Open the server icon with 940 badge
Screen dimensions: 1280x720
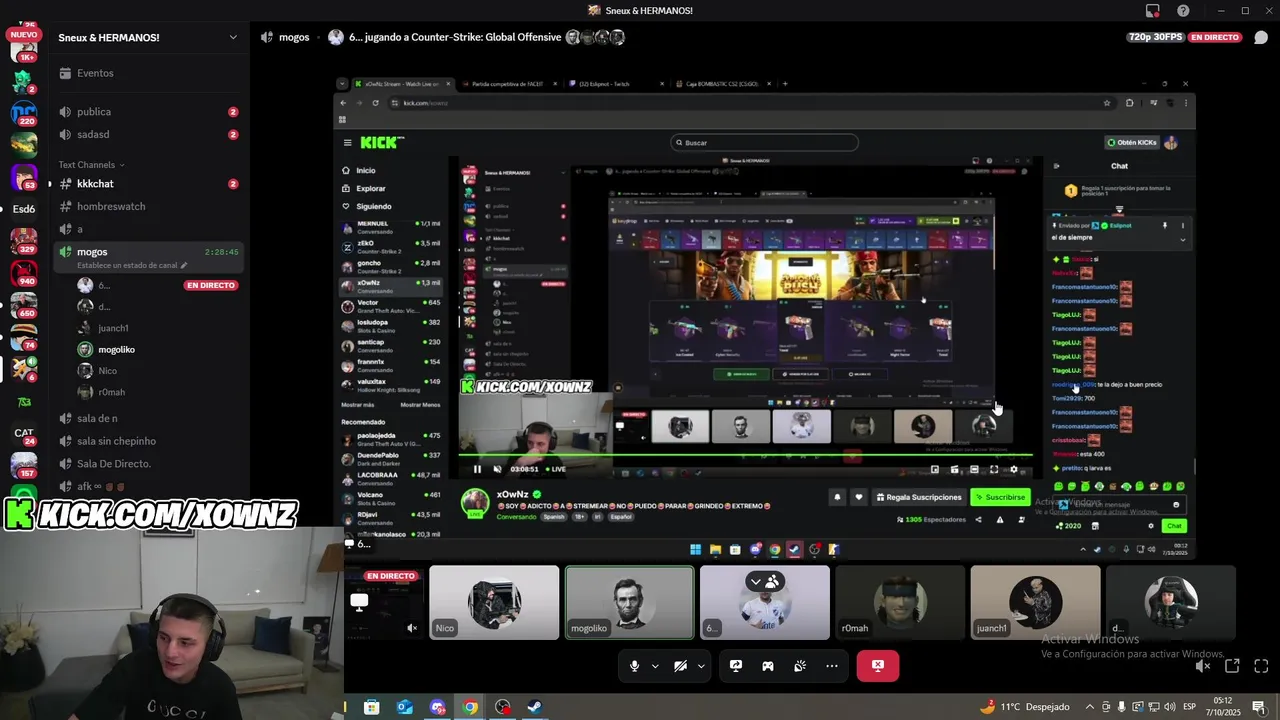tap(24, 272)
